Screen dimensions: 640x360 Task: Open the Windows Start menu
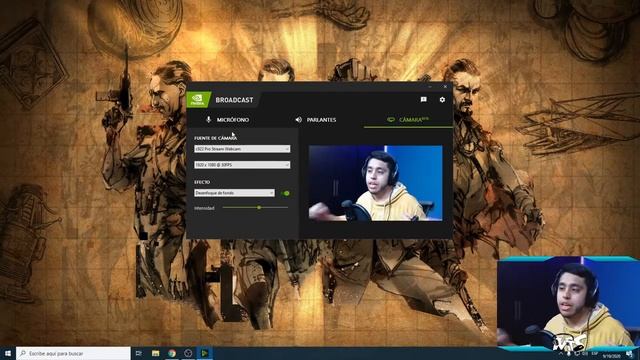[x=8, y=353]
